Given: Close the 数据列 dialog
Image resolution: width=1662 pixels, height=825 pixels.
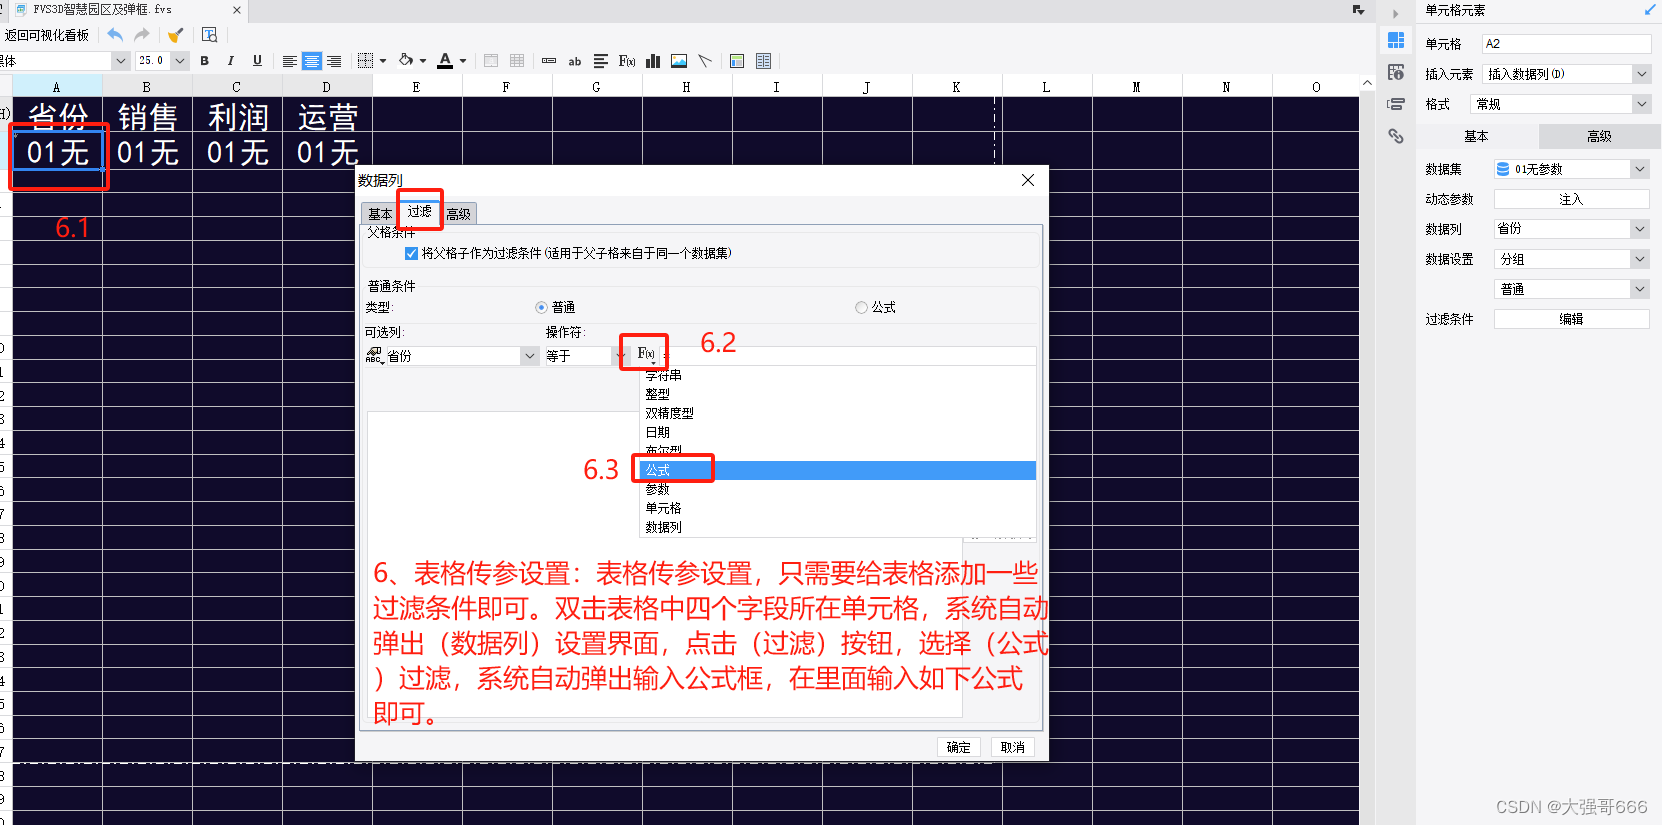Looking at the screenshot, I should pos(1028,180).
